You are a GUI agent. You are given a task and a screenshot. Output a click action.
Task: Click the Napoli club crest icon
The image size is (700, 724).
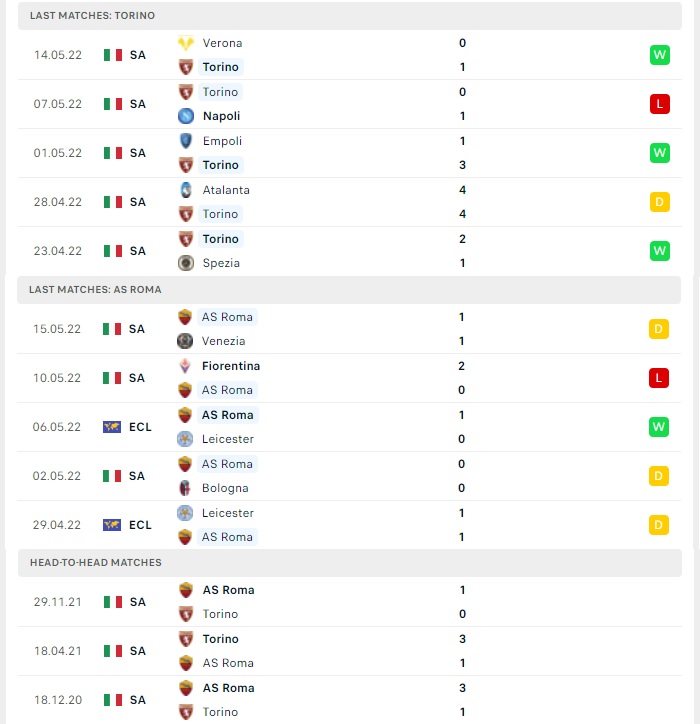(186, 116)
